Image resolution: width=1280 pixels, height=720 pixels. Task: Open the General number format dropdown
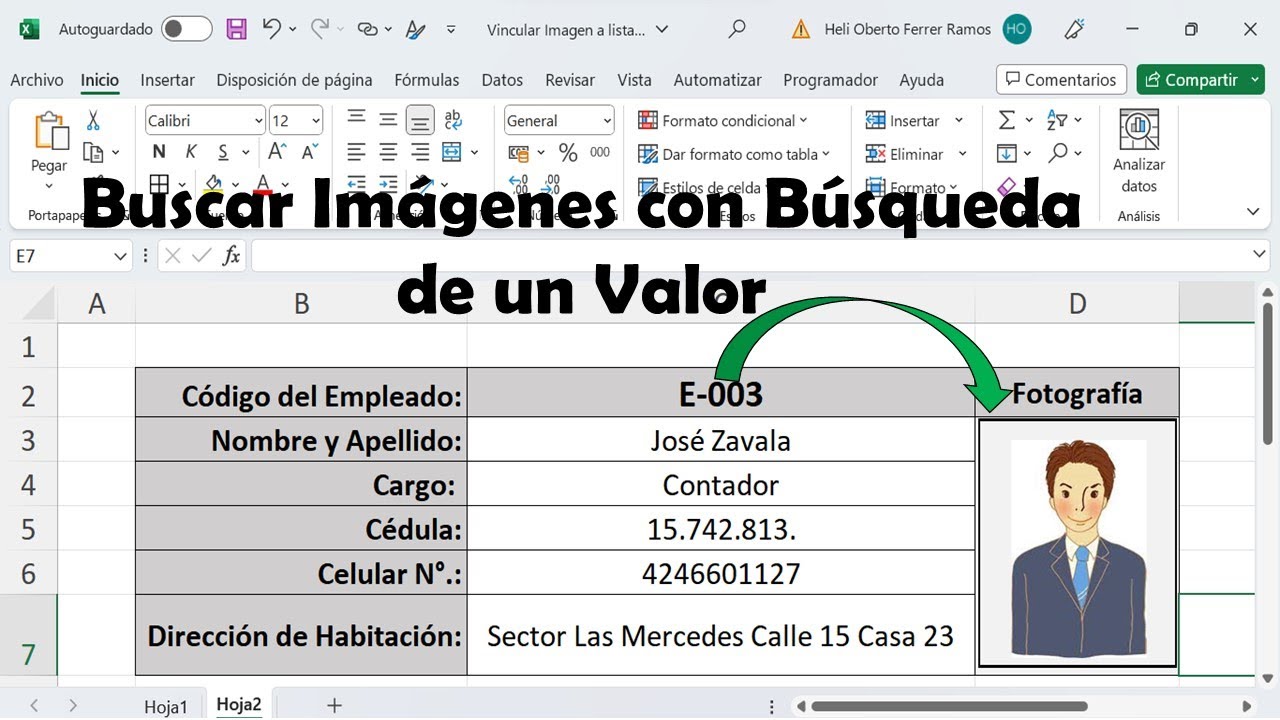(x=607, y=121)
